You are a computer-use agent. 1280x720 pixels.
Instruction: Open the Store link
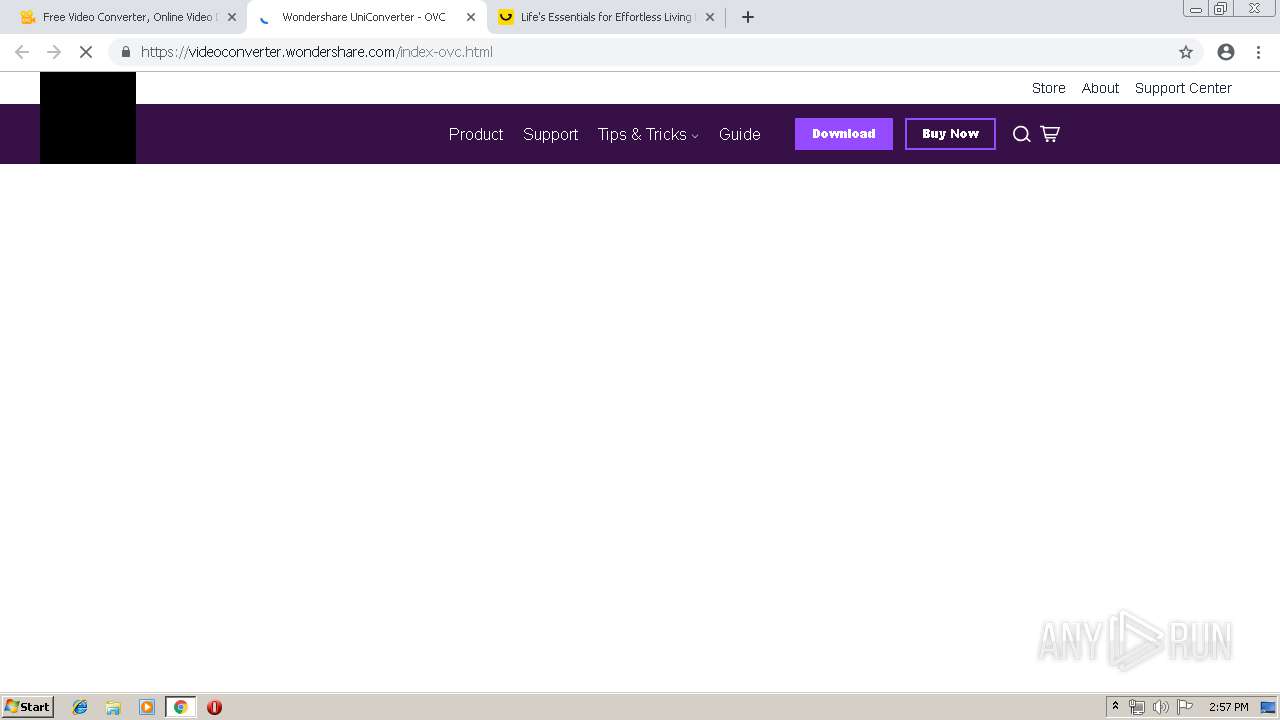[1049, 88]
